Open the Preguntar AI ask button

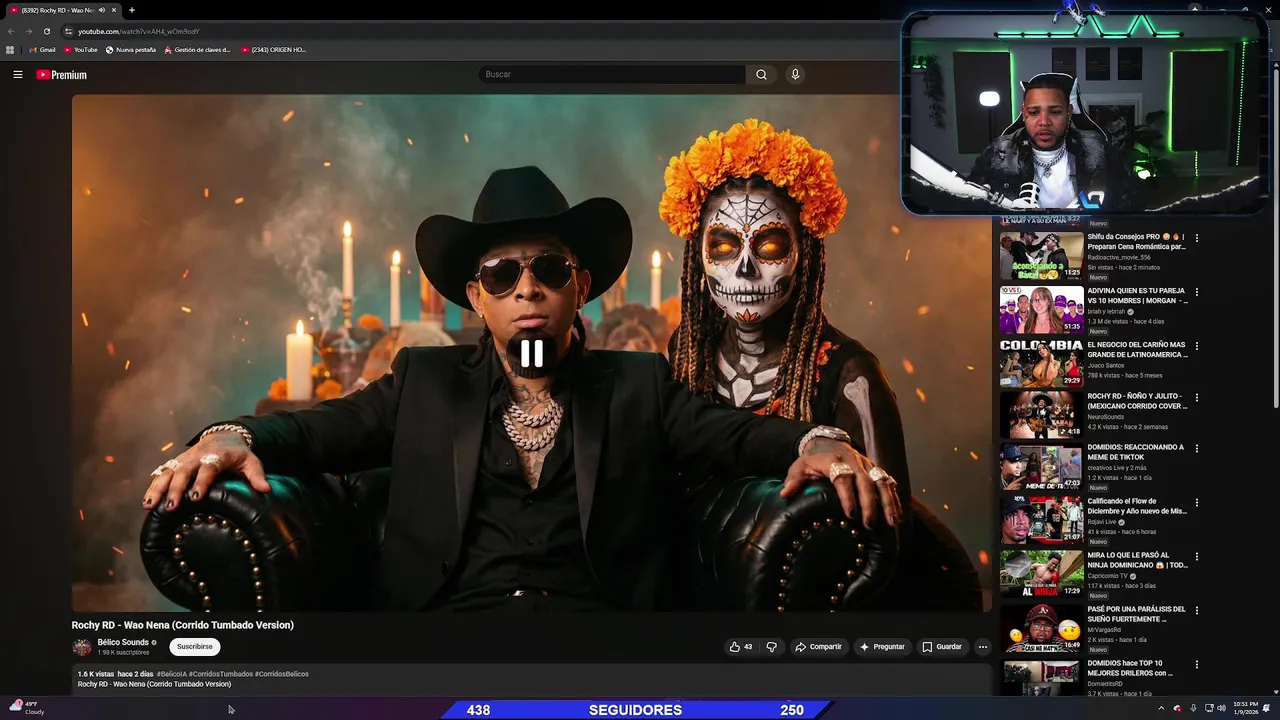tap(881, 647)
